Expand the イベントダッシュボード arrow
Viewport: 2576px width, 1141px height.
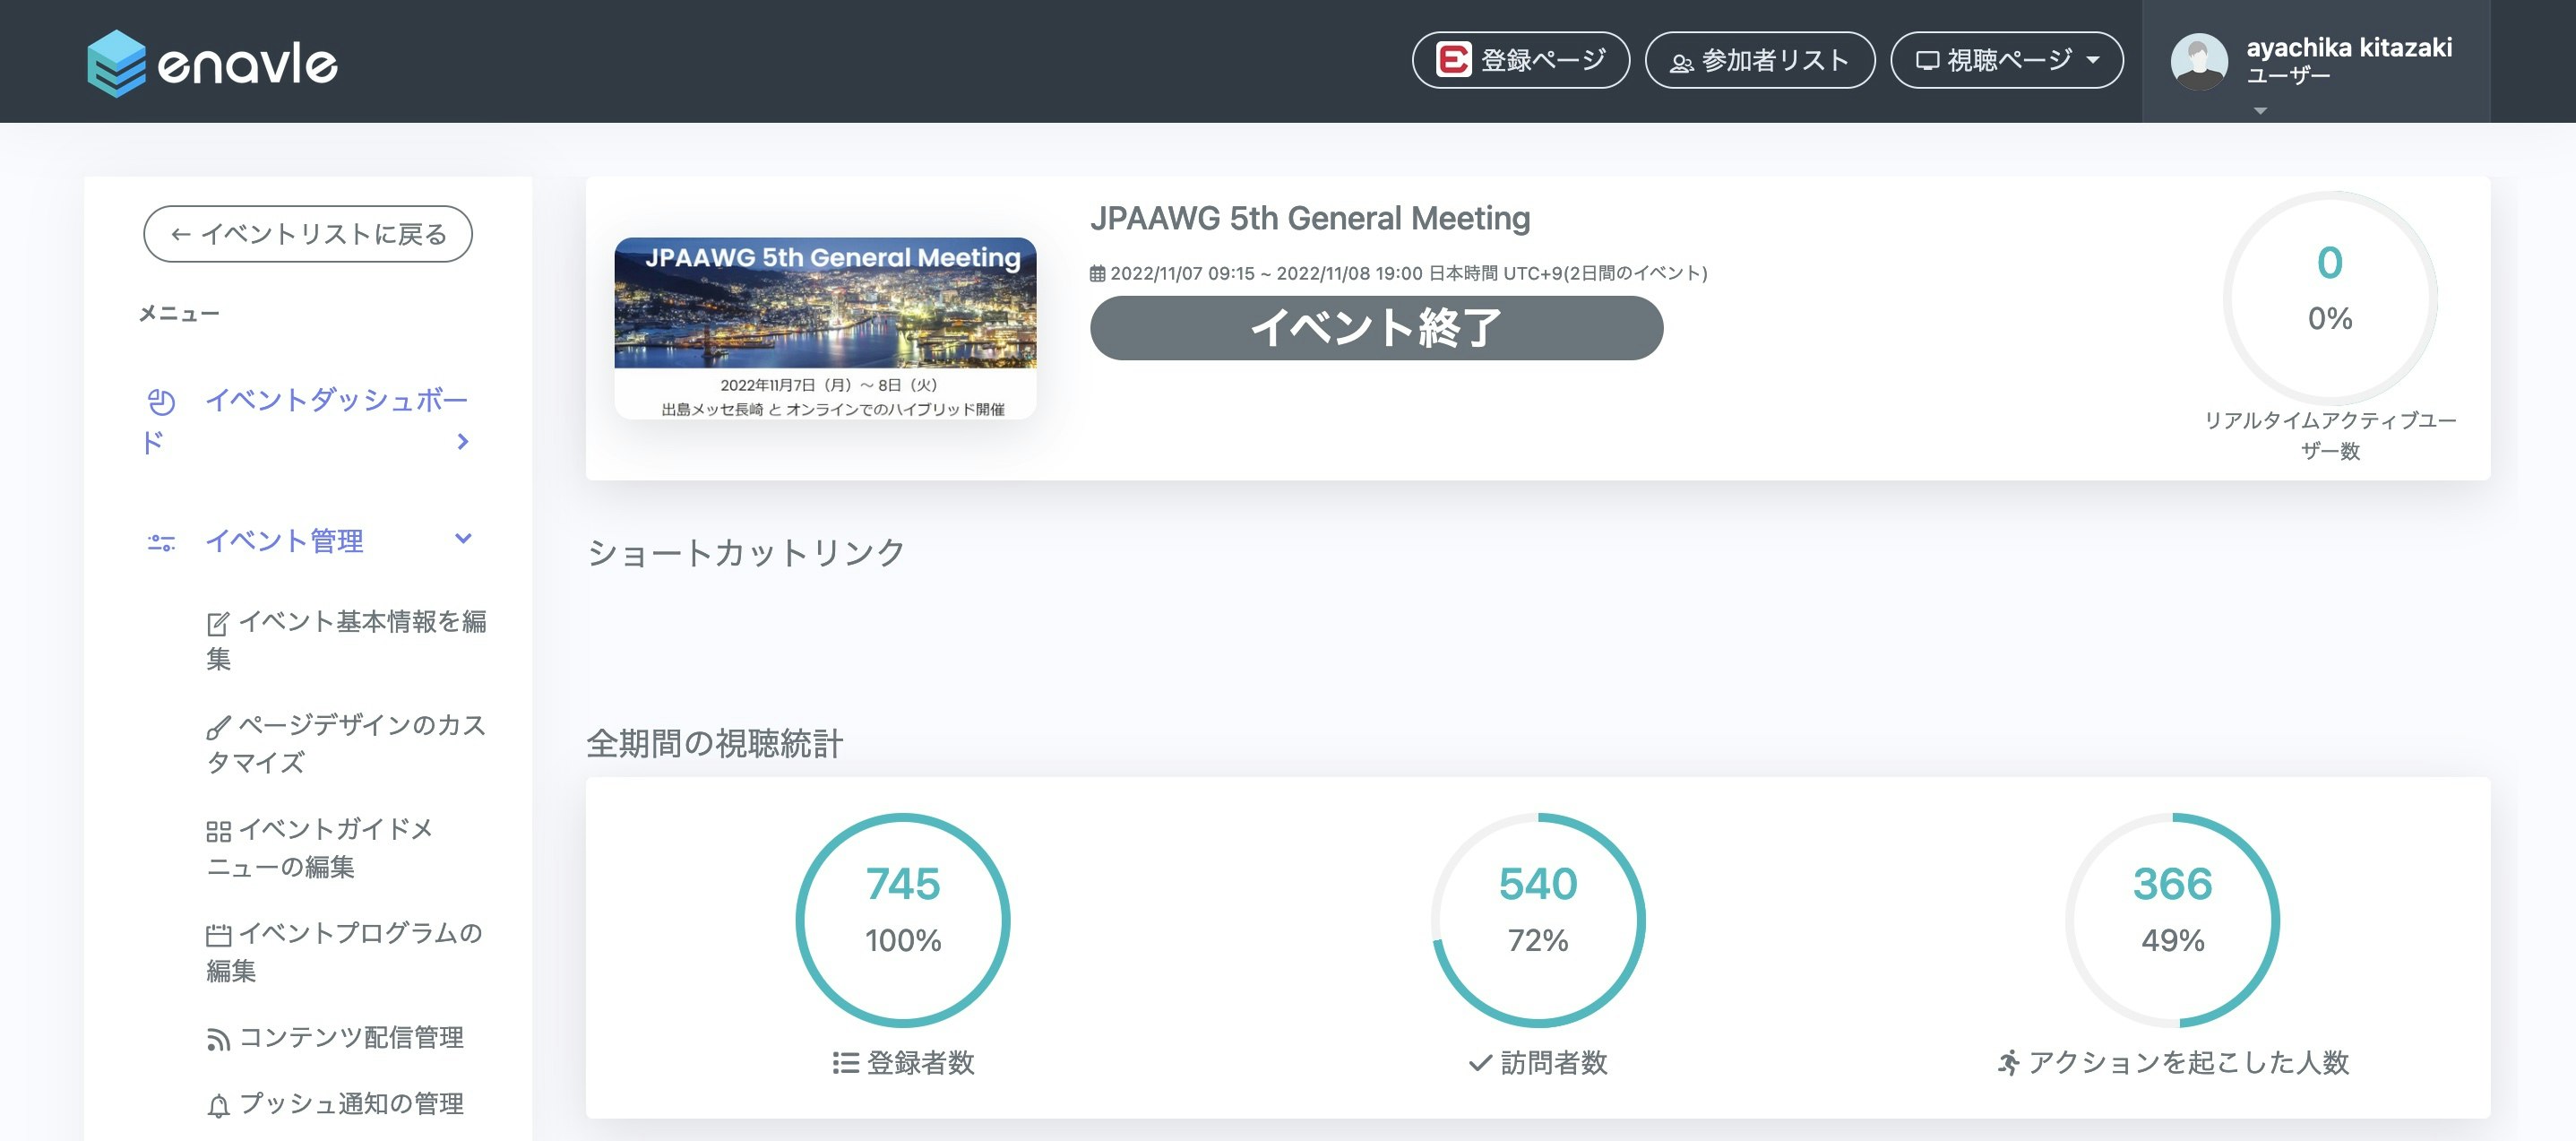(462, 441)
